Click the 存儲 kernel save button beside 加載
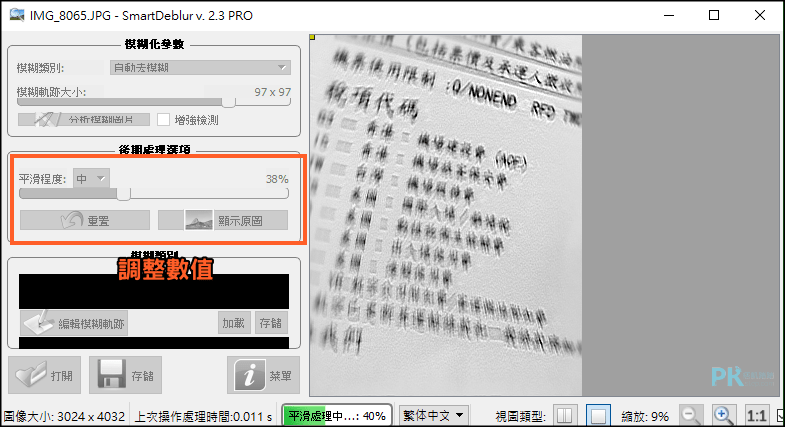The image size is (785, 427). (271, 323)
